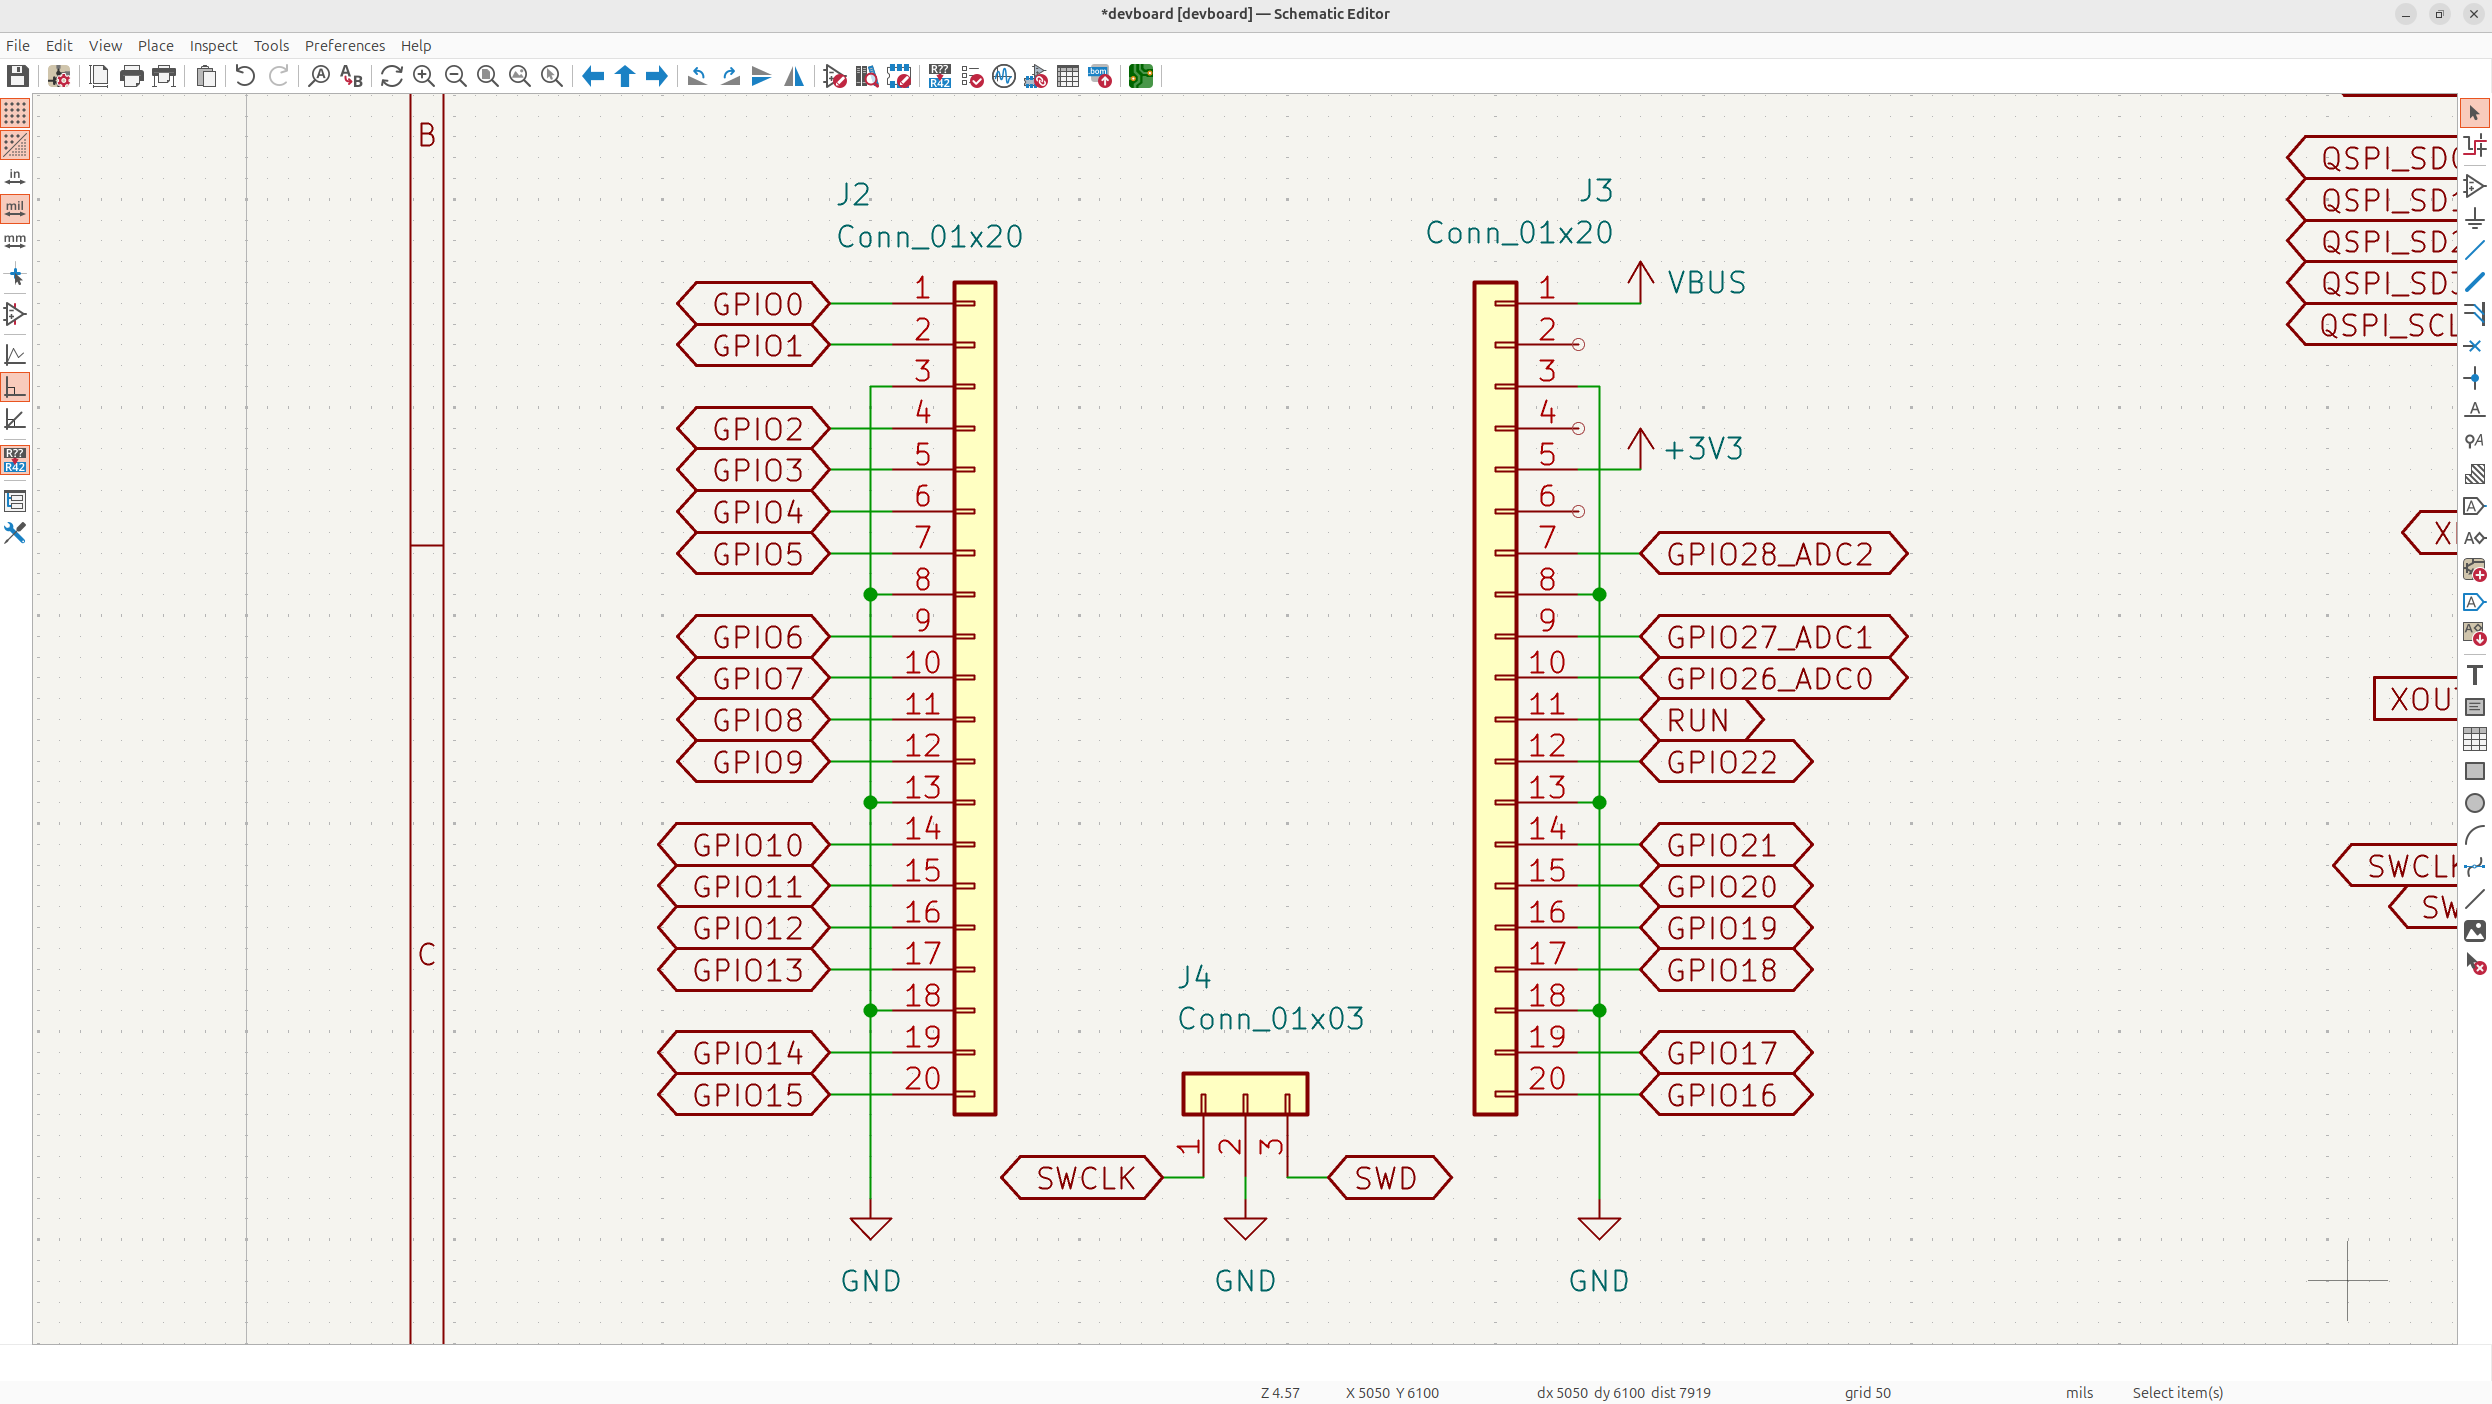Open the Inspect menu
2492x1404 pixels.
[x=213, y=46]
